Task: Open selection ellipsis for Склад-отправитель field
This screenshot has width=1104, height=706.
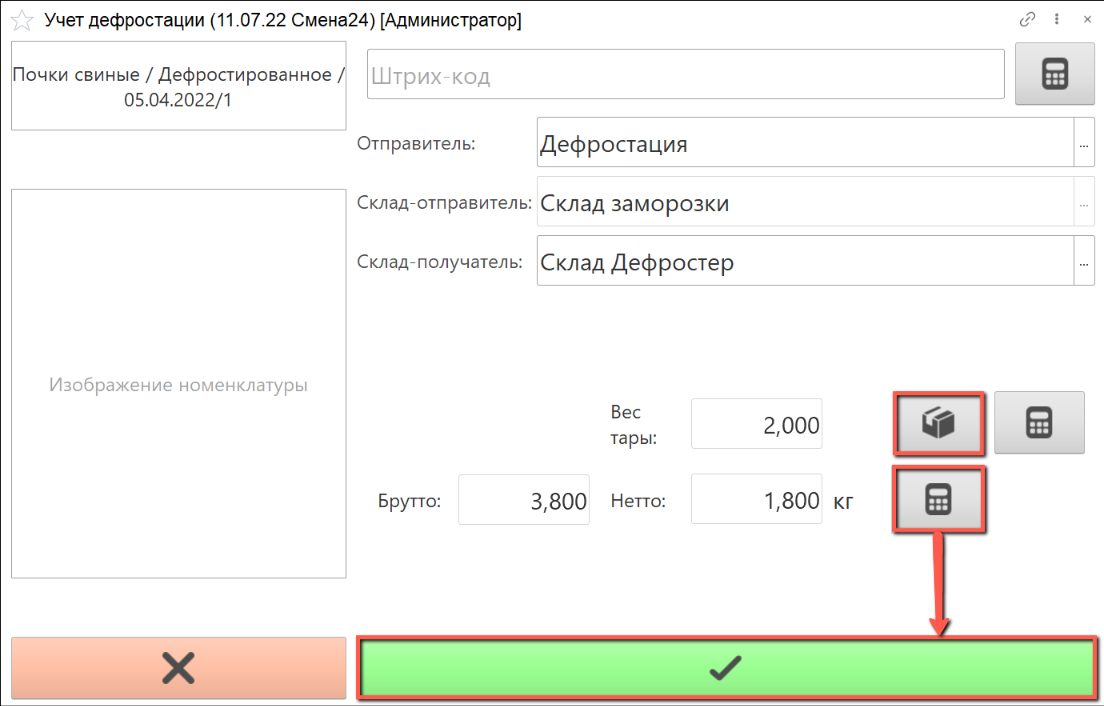Action: 1083,203
